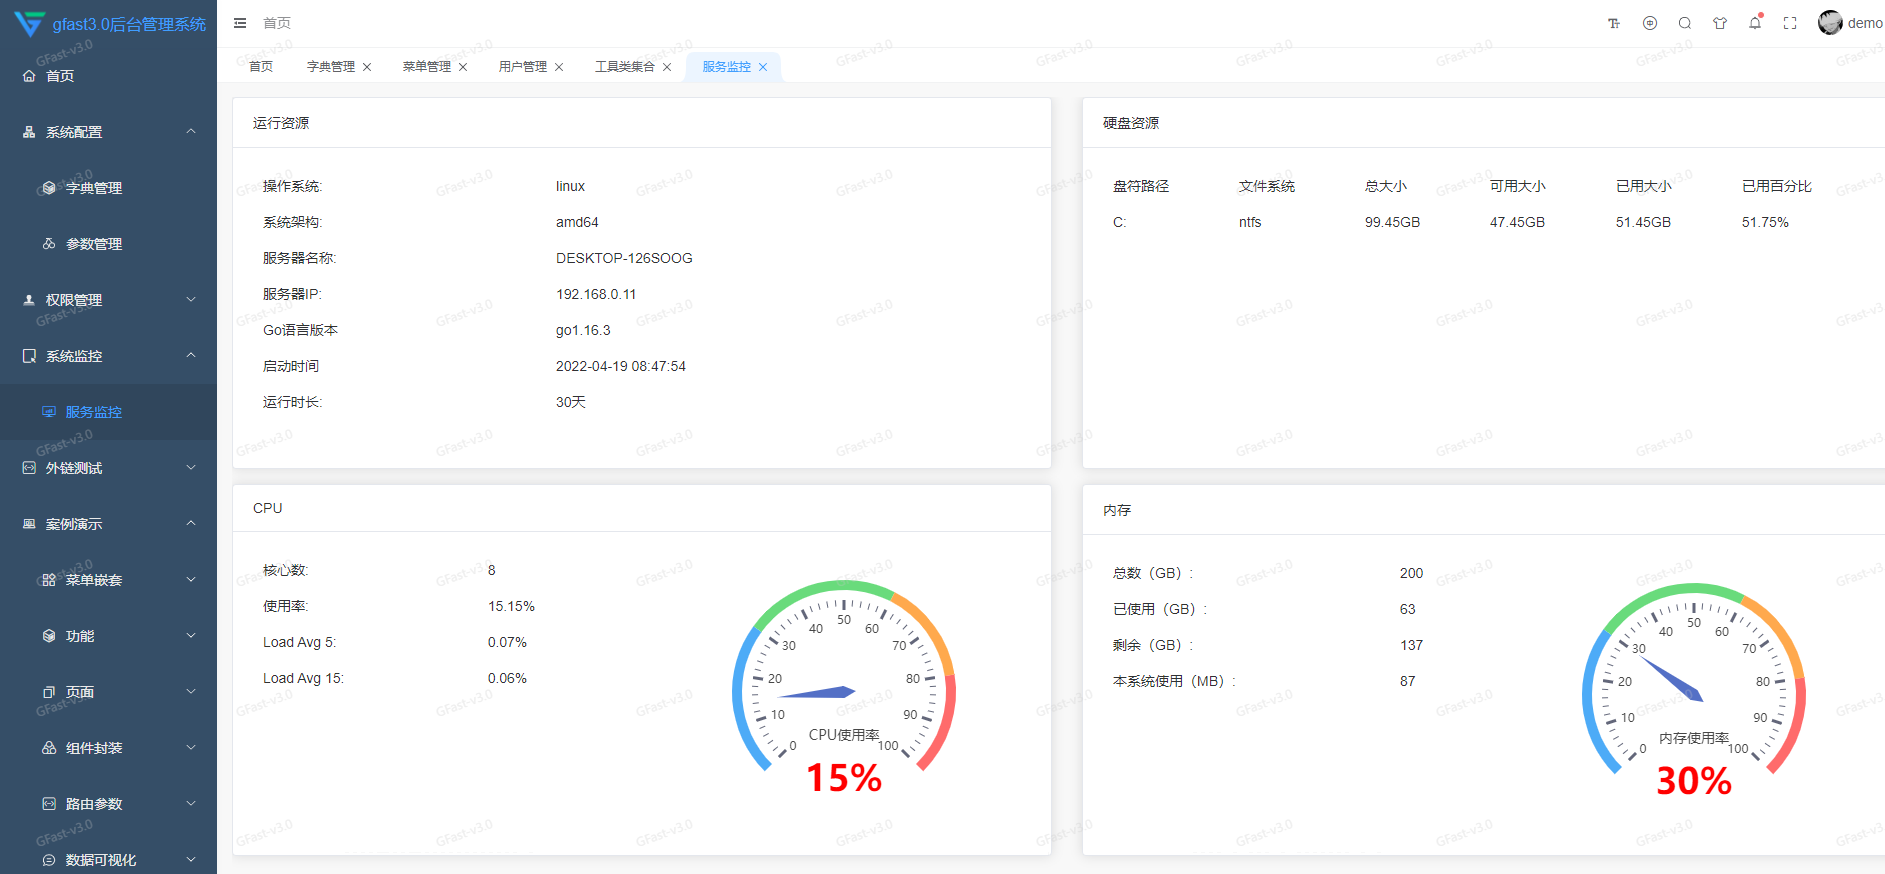Switch to the 菜单管理 tab

(427, 67)
